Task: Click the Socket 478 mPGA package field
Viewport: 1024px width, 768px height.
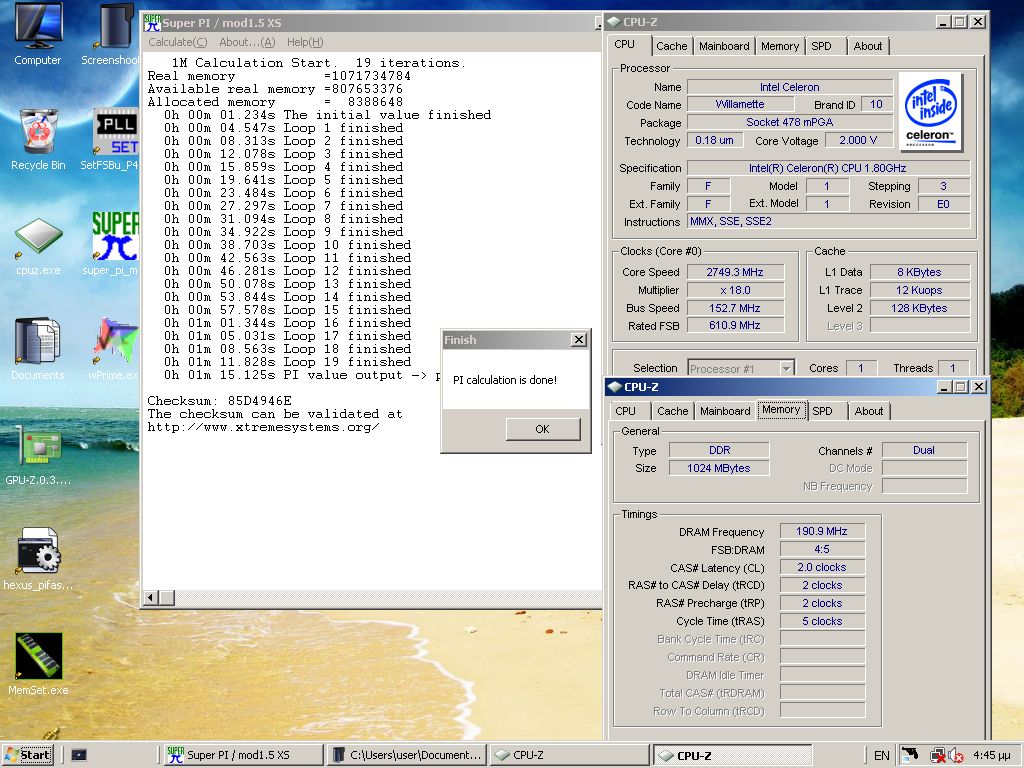Action: pos(790,122)
